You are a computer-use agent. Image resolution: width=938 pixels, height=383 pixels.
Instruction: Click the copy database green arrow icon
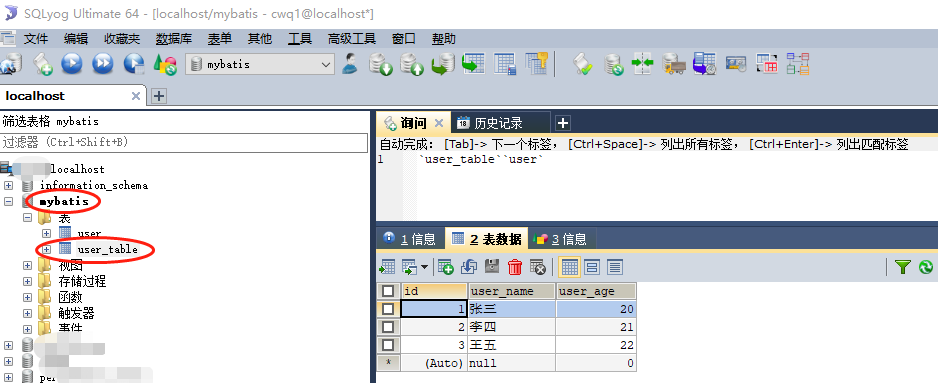point(443,64)
